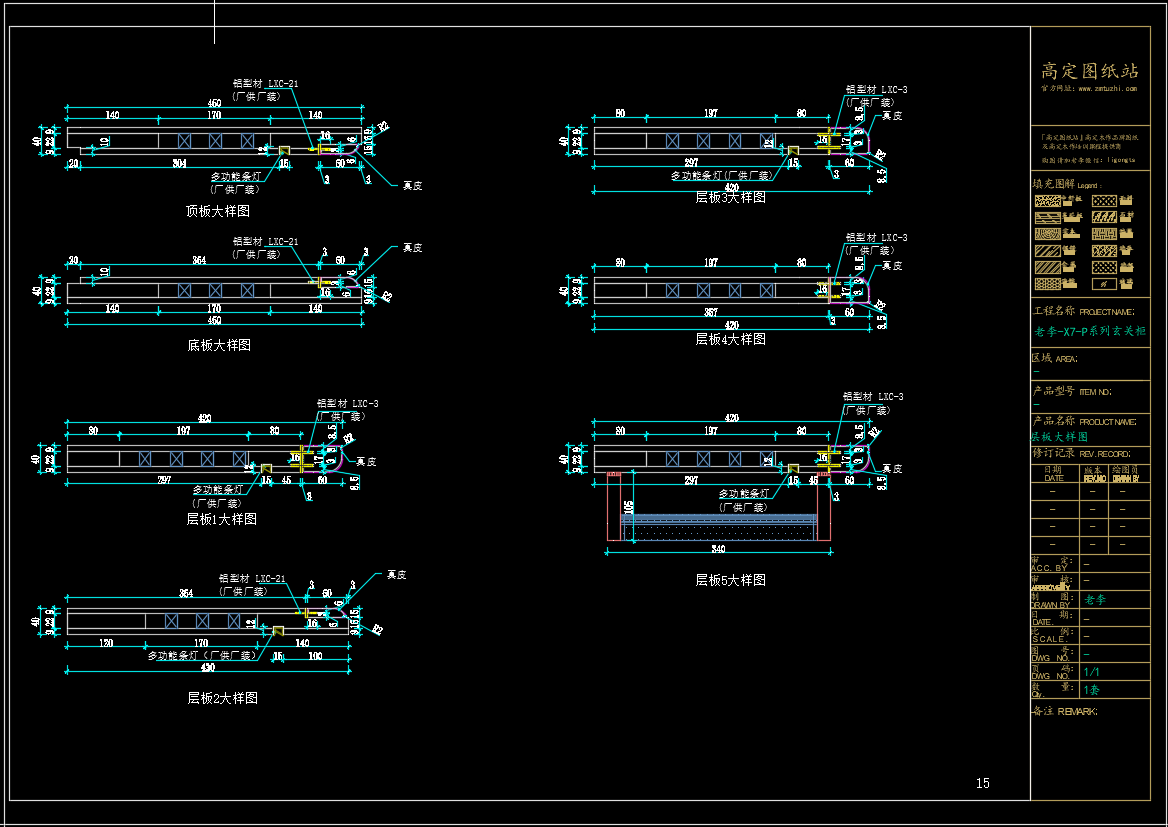This screenshot has width=1168, height=827.
Task: Click the '区域 AREA' label
Action: [1055, 358]
